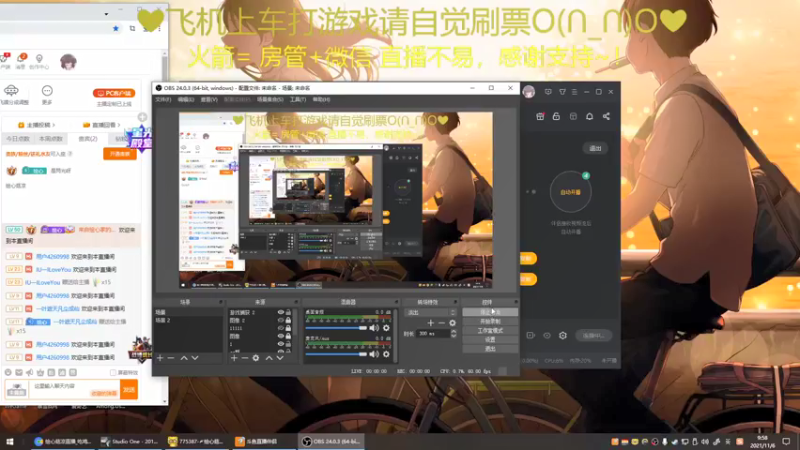Move the scene up in the scenes list

point(184,358)
